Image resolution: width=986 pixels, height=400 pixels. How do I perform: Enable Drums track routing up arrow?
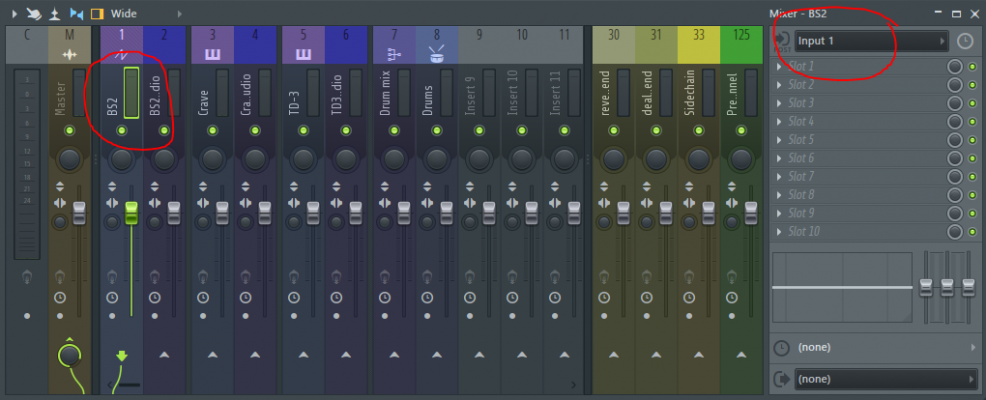coord(436,355)
